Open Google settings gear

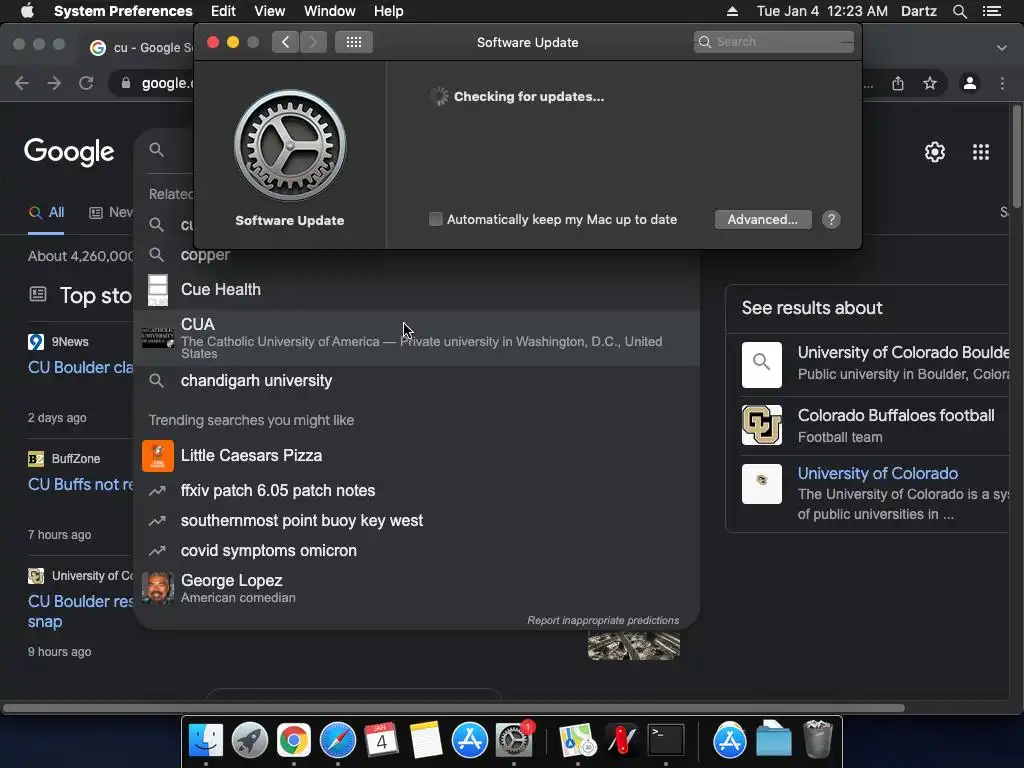click(935, 152)
